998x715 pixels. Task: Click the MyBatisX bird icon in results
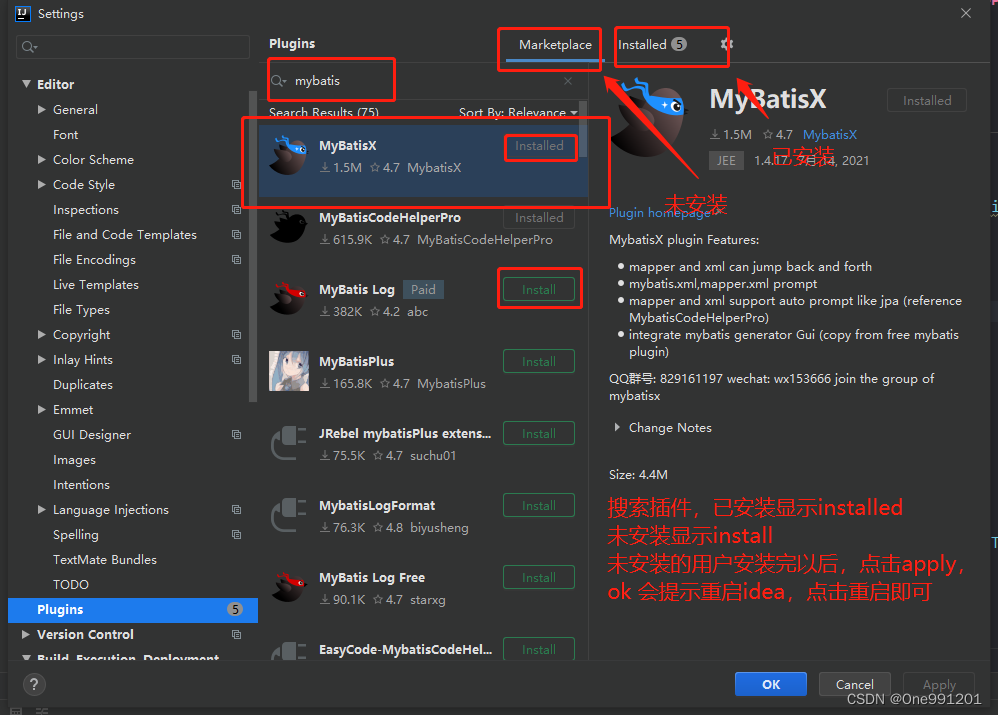288,155
